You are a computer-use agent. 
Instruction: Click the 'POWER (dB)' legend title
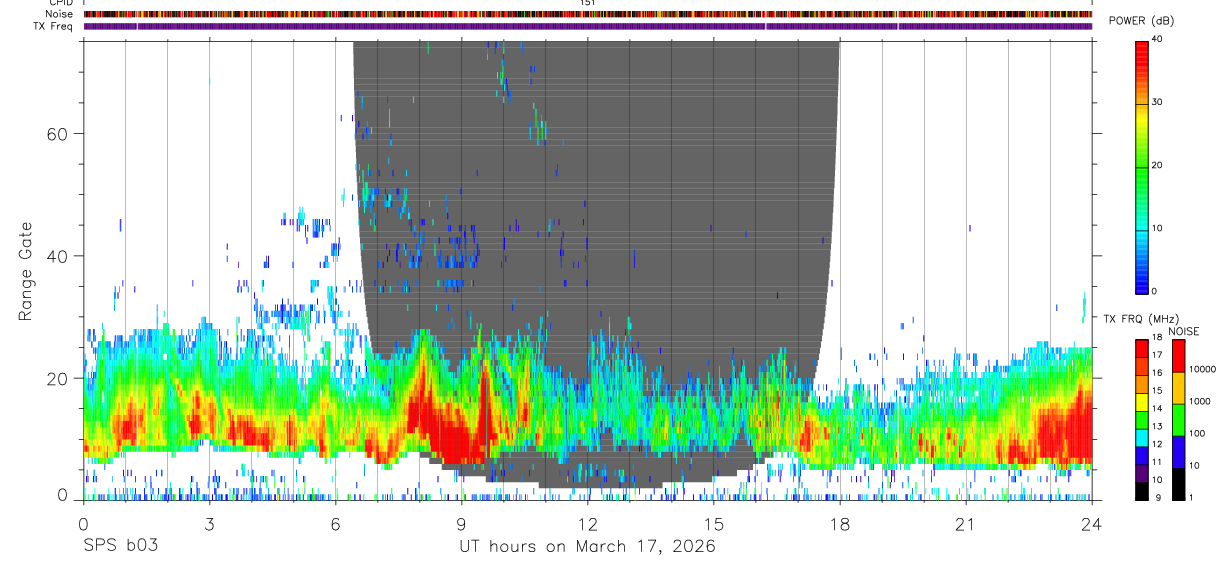1141,21
